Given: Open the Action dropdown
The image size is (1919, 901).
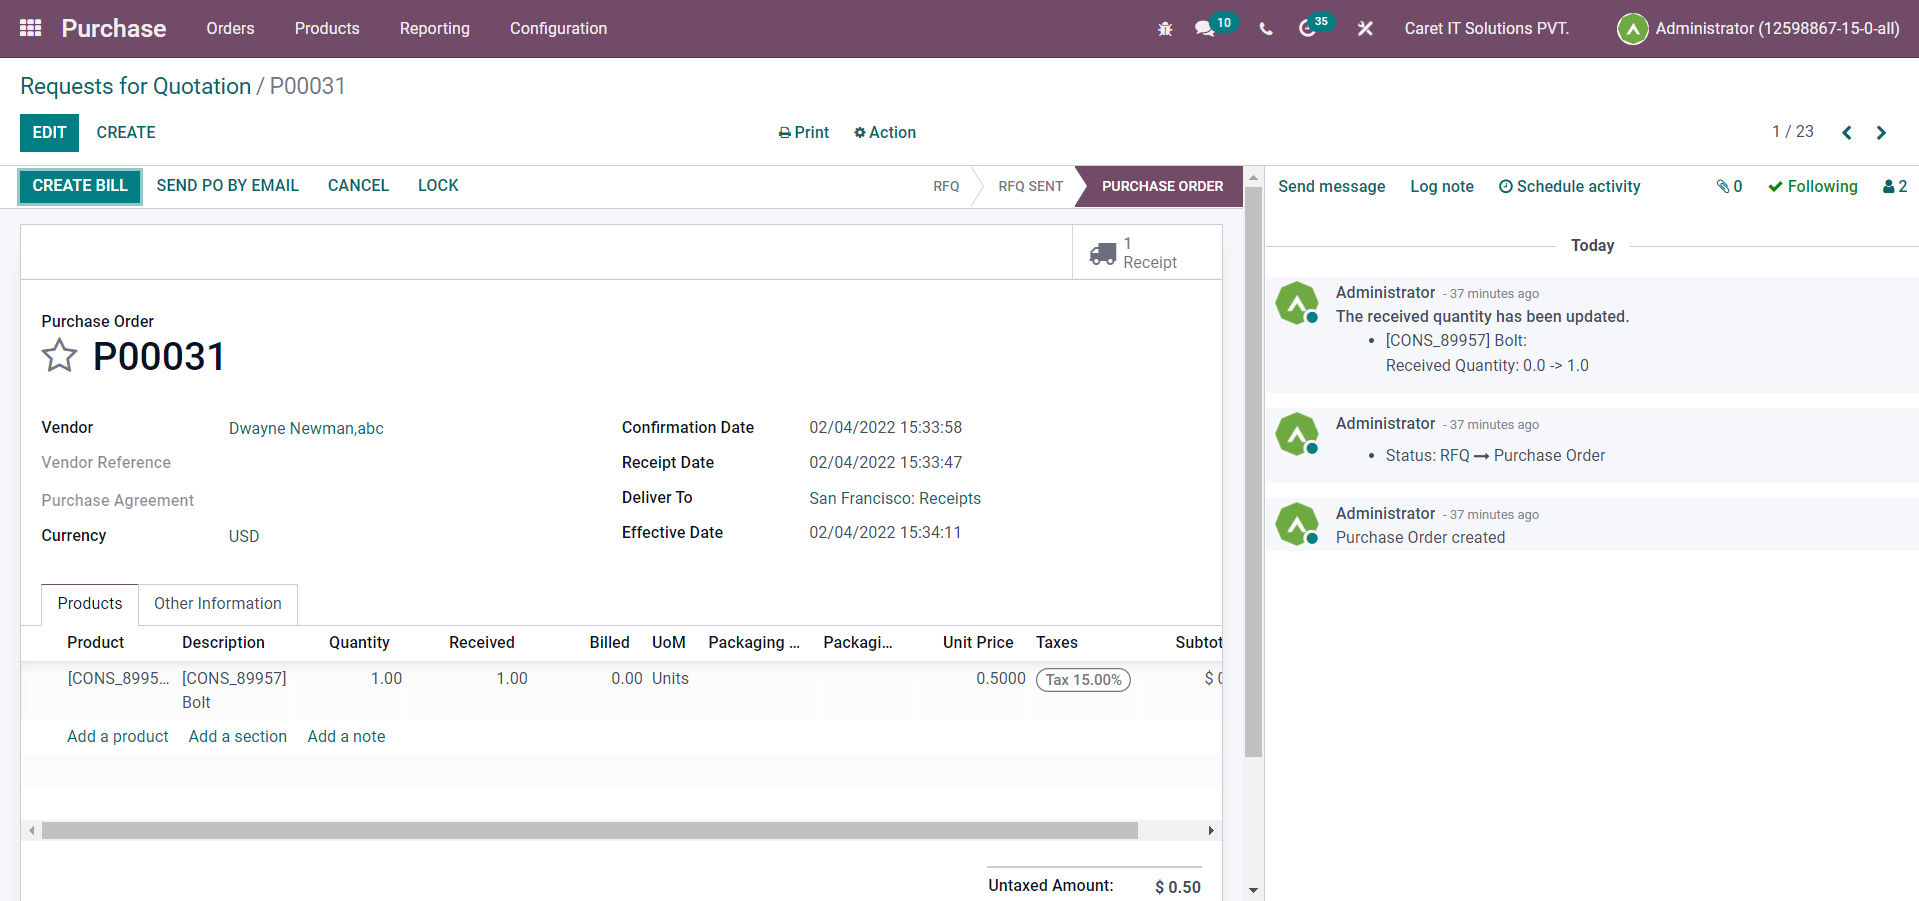Looking at the screenshot, I should [885, 132].
